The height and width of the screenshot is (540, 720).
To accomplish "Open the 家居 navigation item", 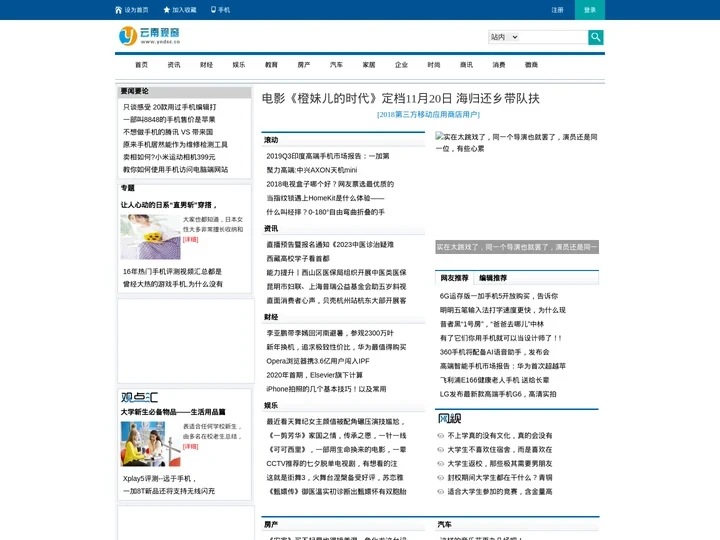I will tap(369, 65).
